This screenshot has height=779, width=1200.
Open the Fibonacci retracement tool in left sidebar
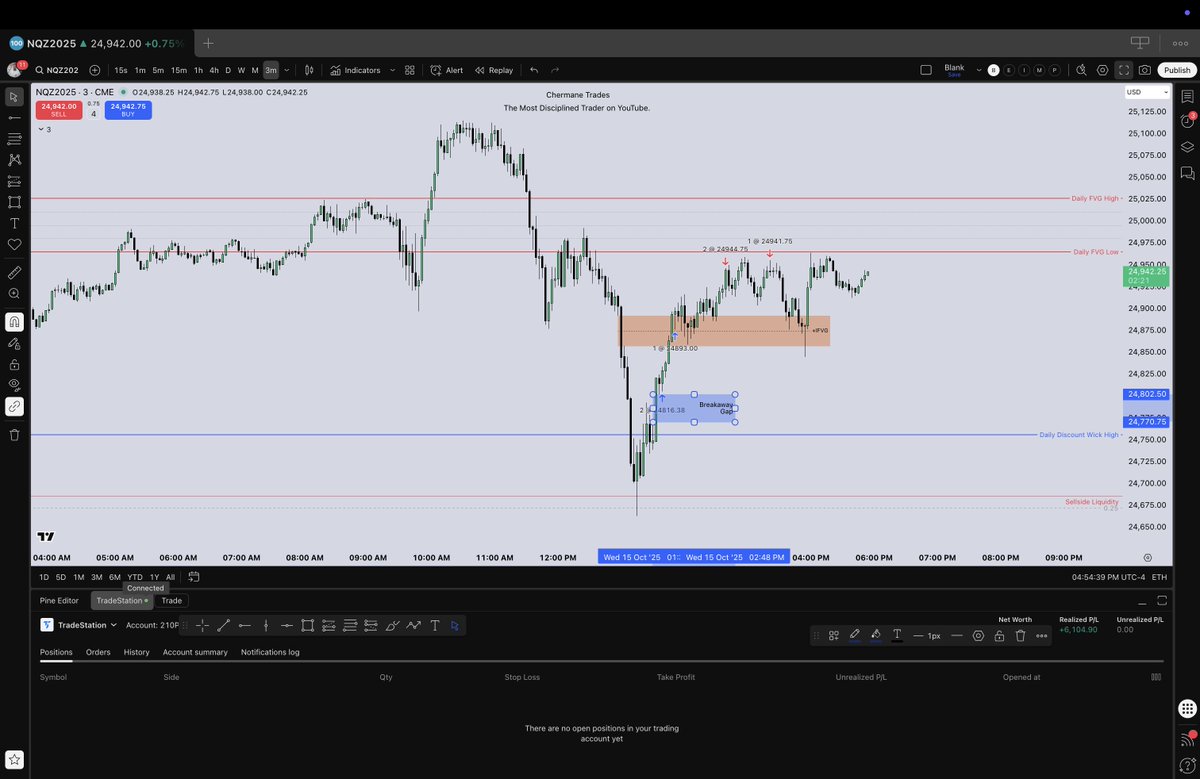[x=14, y=139]
